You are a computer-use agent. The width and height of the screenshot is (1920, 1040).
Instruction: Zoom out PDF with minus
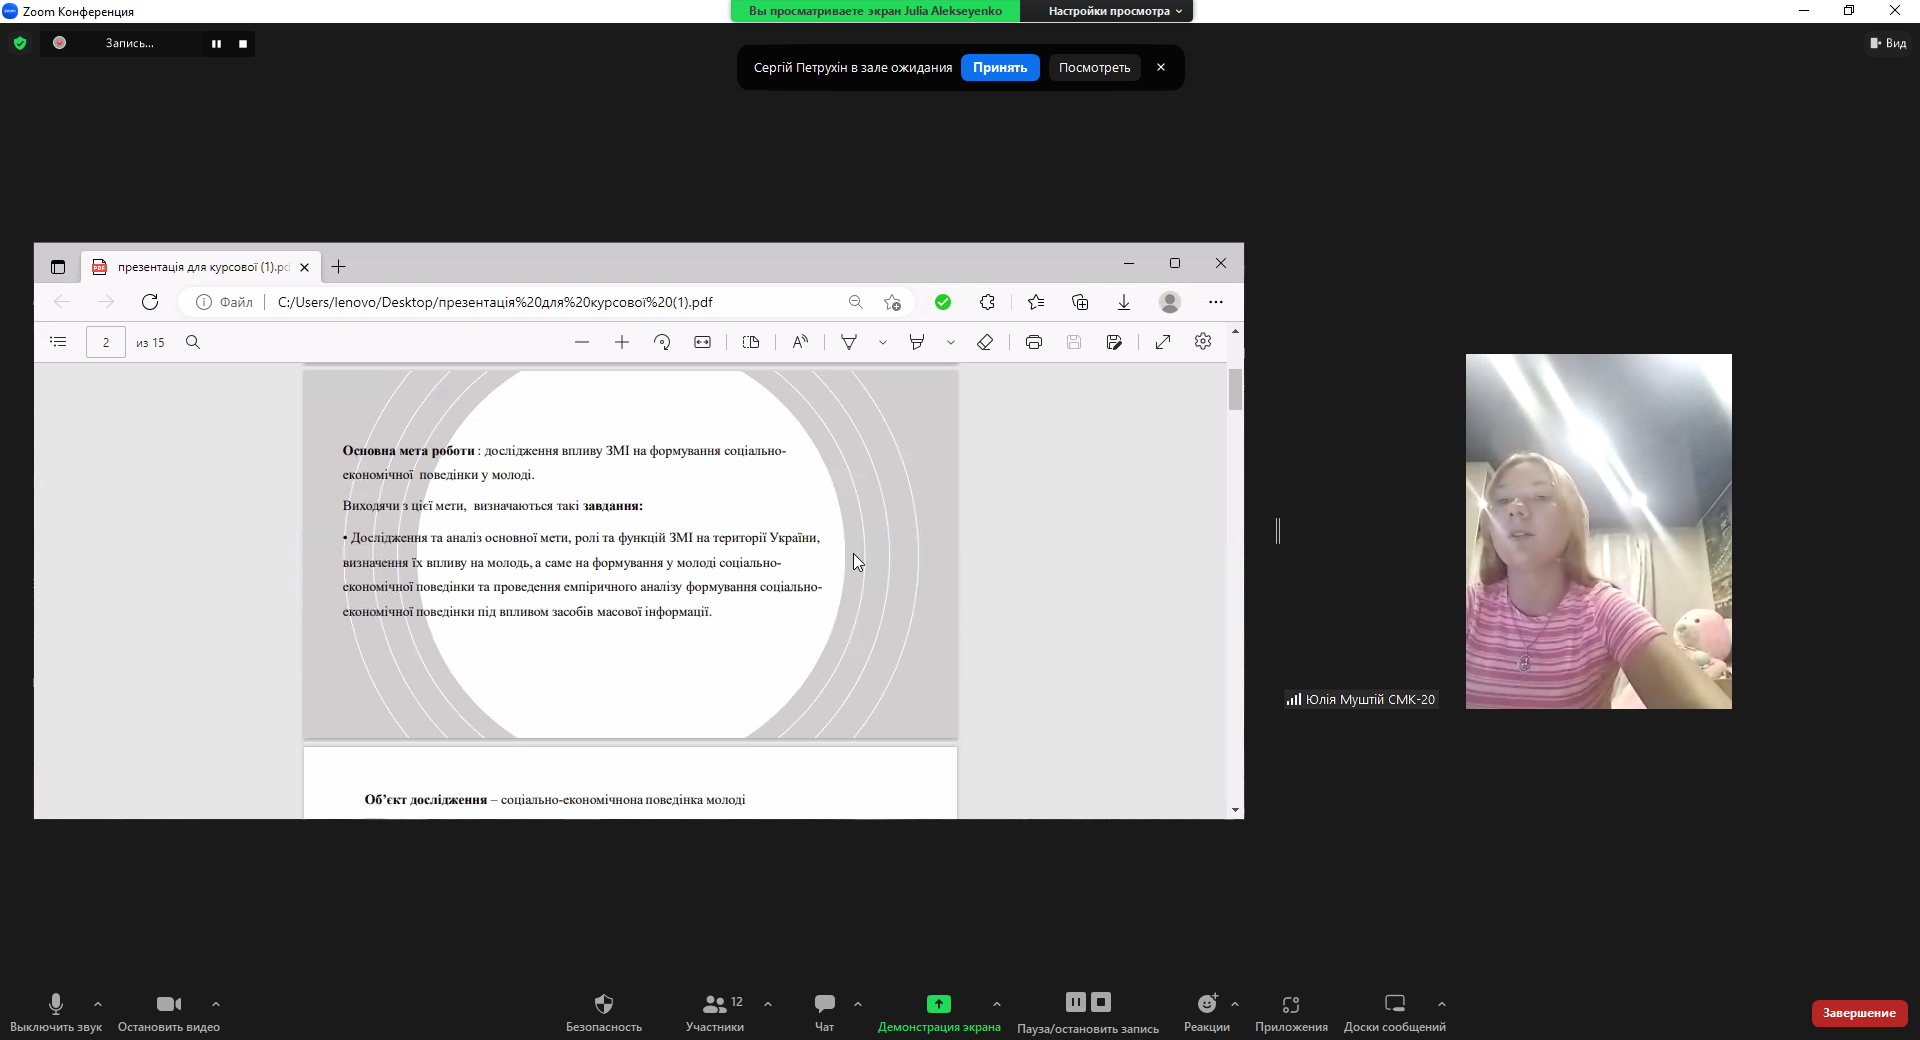[x=582, y=342]
